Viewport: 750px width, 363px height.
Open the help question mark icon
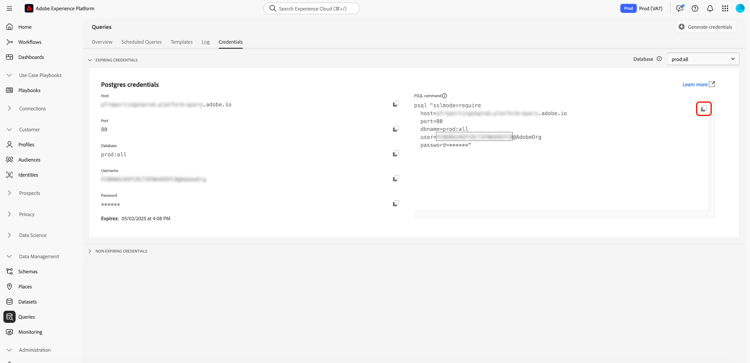tap(695, 9)
